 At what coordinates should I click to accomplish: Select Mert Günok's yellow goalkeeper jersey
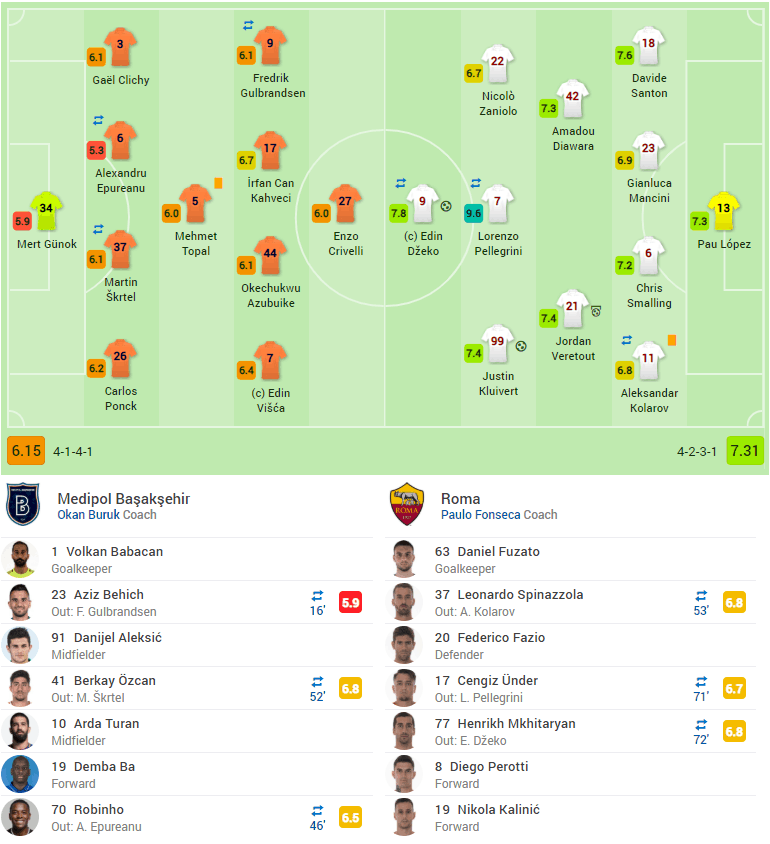point(46,211)
